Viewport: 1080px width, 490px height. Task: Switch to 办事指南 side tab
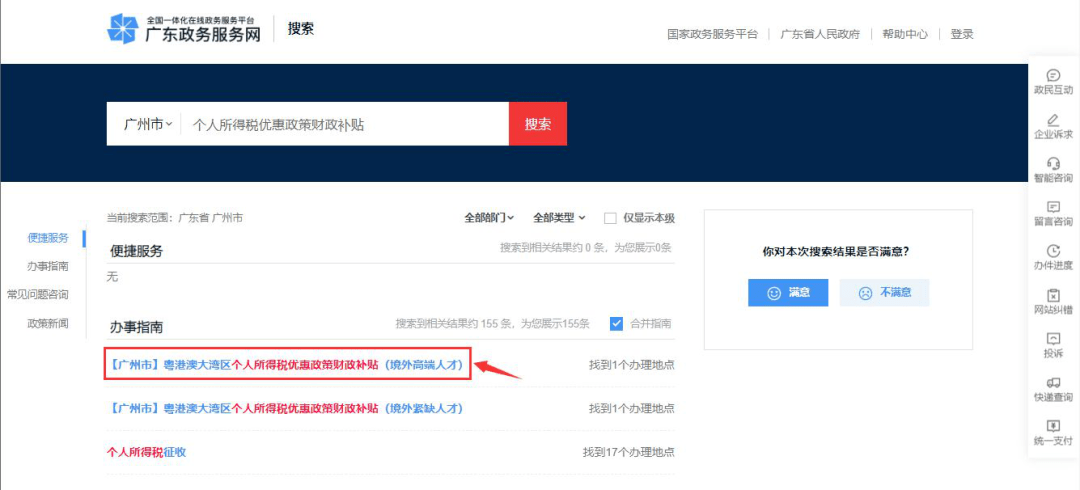tap(48, 266)
